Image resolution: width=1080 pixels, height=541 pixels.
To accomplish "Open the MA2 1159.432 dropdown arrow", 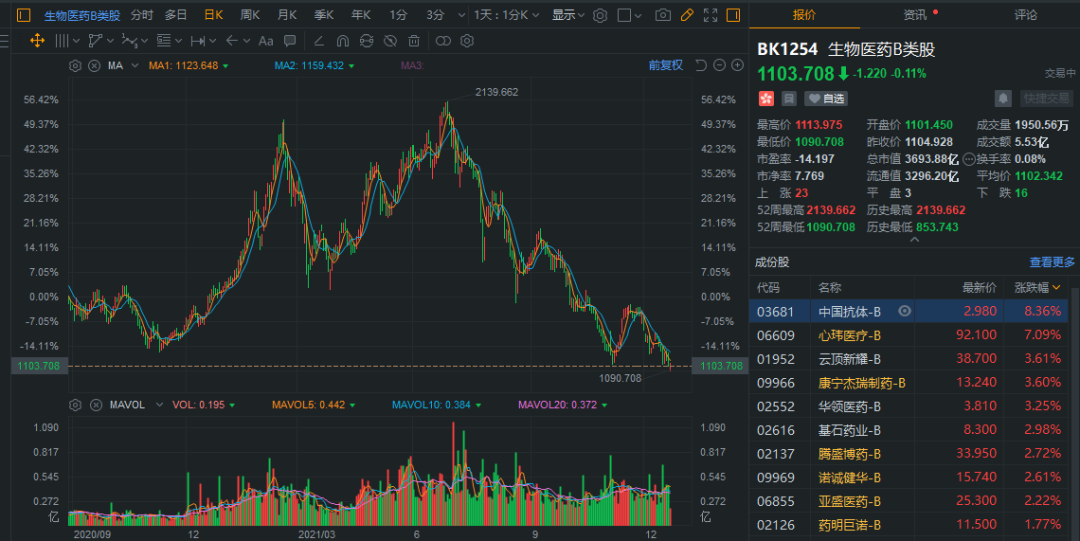I will pos(351,66).
